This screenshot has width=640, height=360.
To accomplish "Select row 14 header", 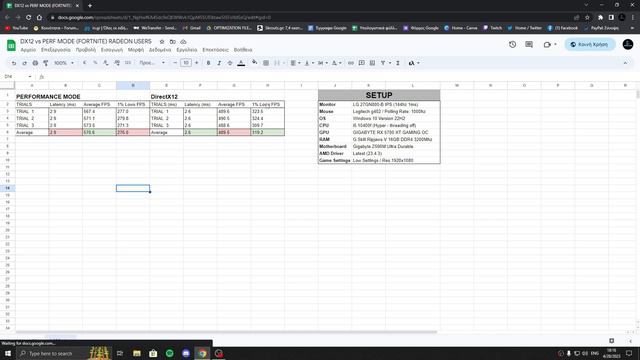I will (7, 188).
